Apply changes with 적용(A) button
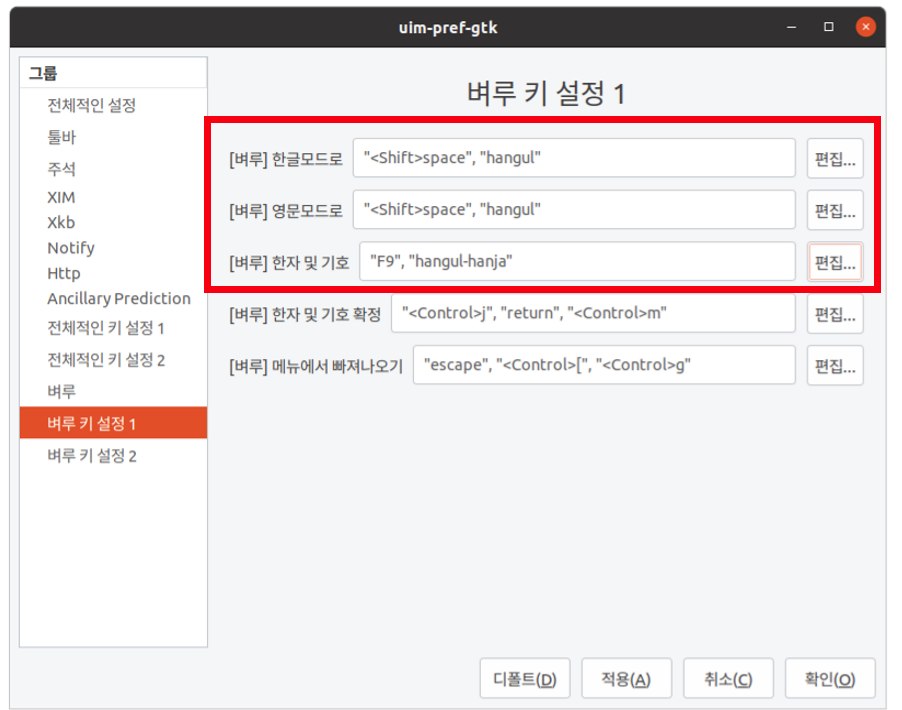Image resolution: width=902 pixels, height=710 pixels. (x=626, y=679)
